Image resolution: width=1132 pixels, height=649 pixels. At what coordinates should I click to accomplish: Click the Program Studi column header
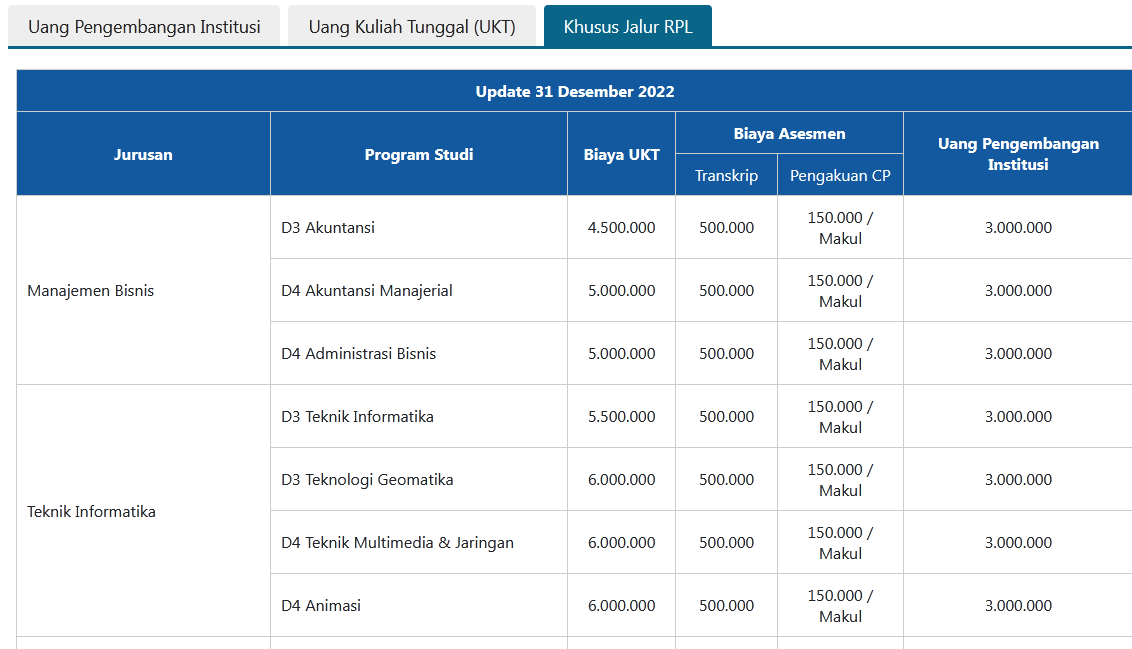click(418, 153)
